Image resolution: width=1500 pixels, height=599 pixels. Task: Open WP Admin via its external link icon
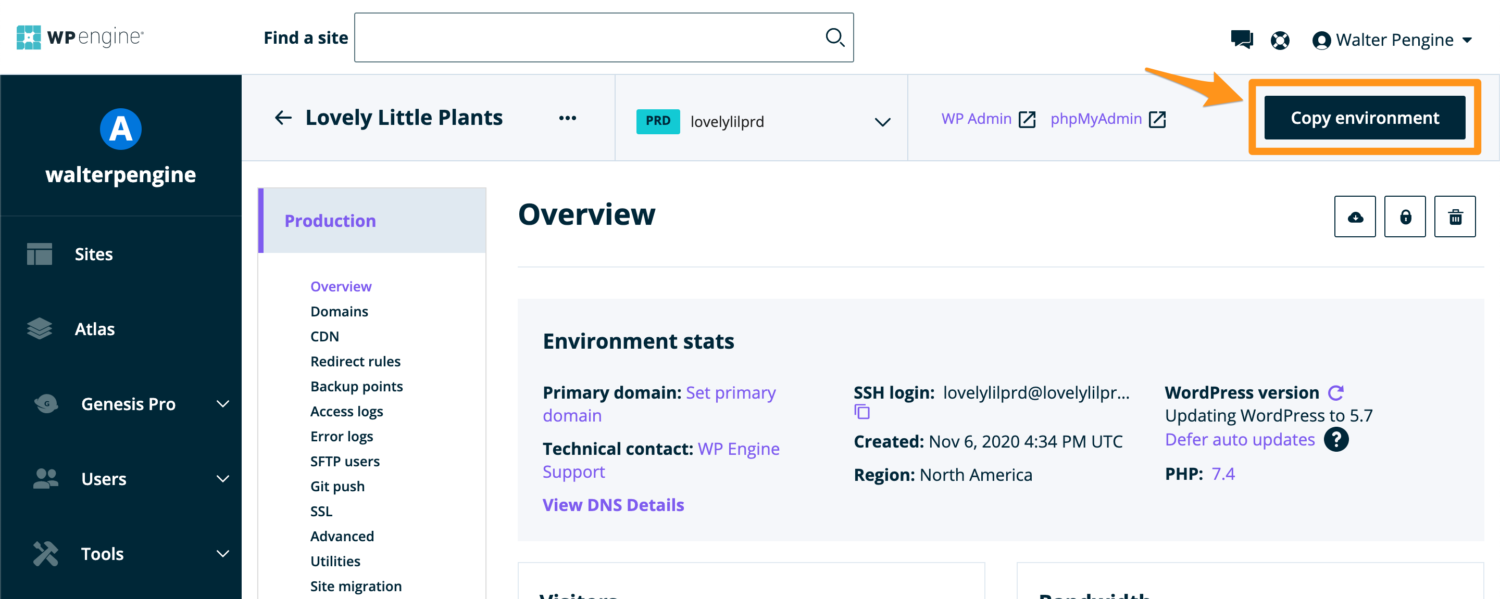point(1027,118)
